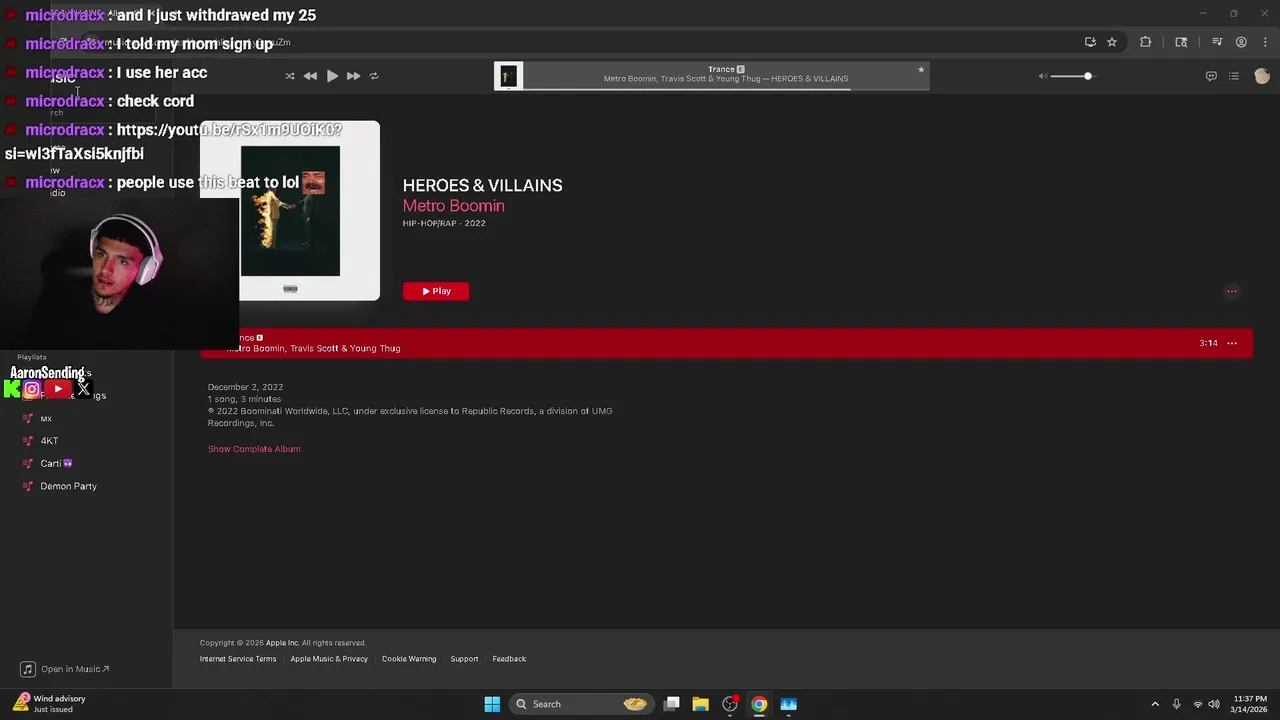This screenshot has width=1280, height=720.
Task: Open the system volume tray icon
Action: 1214,704
